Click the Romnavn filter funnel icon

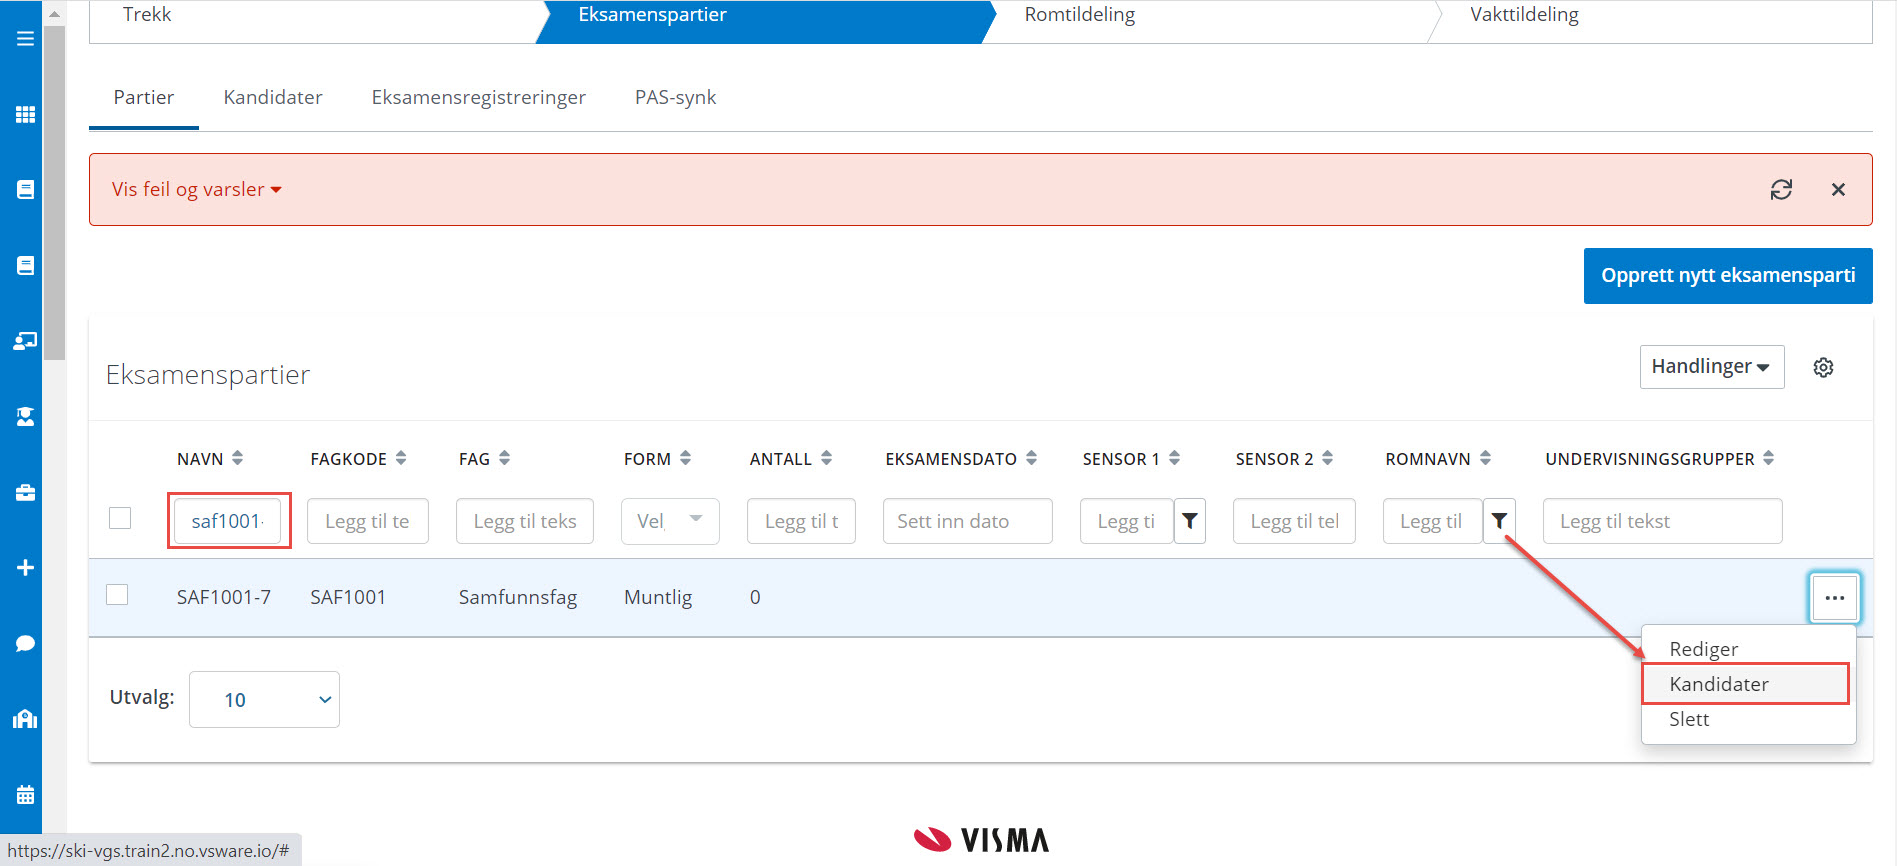point(1499,521)
